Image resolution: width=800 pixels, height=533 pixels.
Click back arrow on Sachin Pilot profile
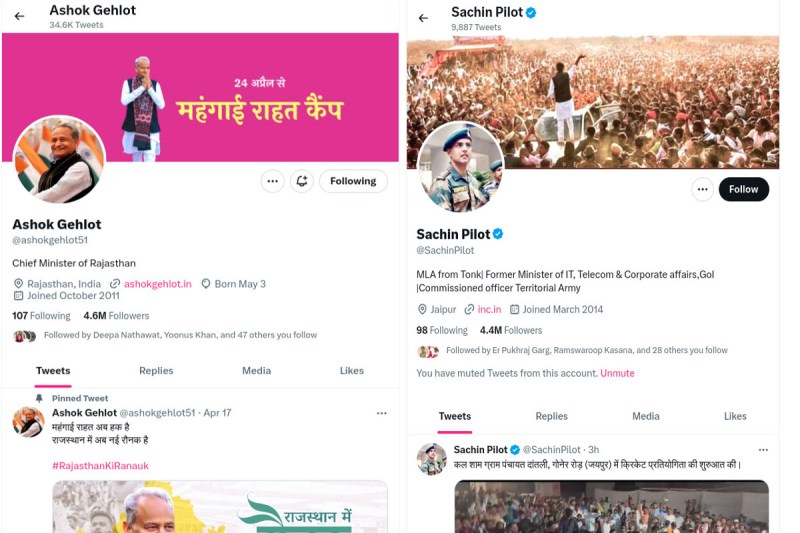423,18
